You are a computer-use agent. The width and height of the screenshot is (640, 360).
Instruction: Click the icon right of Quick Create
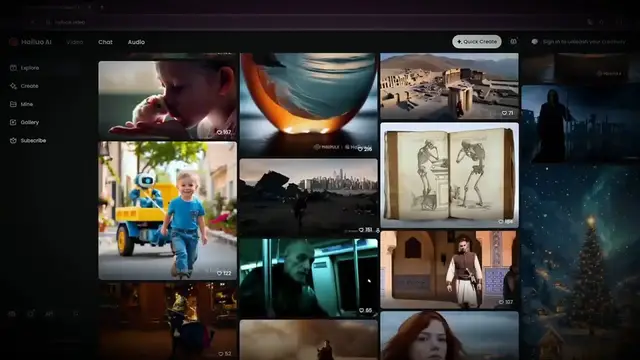(x=513, y=42)
